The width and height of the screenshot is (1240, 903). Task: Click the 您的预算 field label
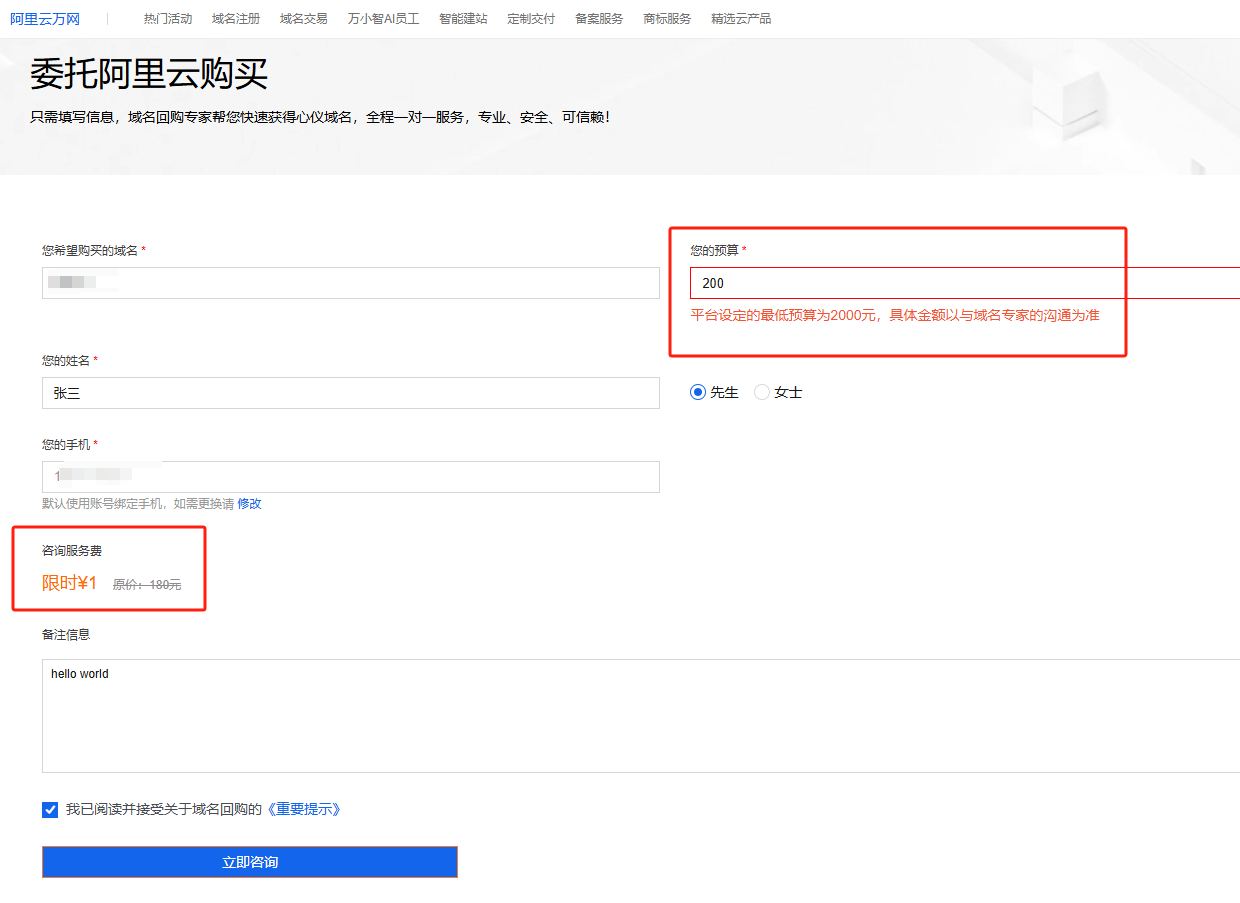(x=714, y=250)
